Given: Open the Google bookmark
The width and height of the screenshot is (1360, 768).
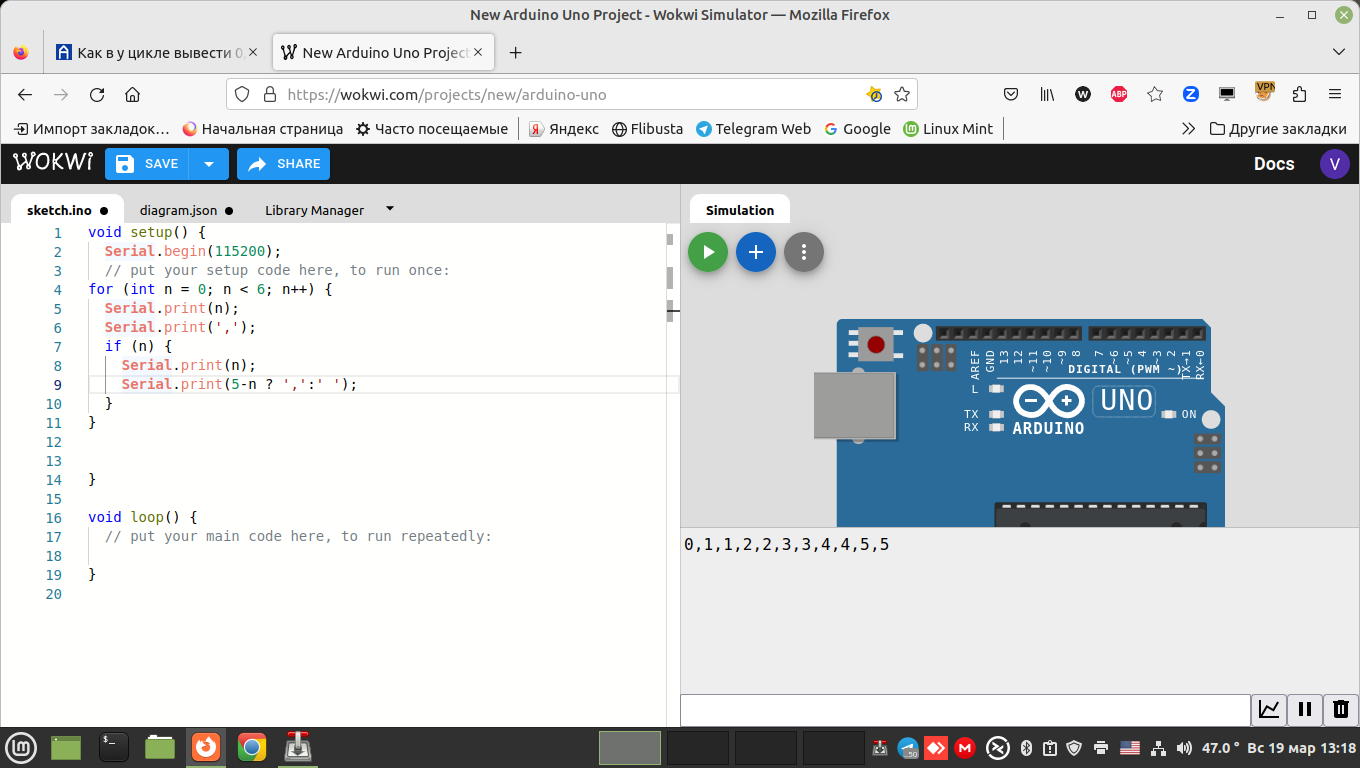Looking at the screenshot, I should (x=857, y=129).
